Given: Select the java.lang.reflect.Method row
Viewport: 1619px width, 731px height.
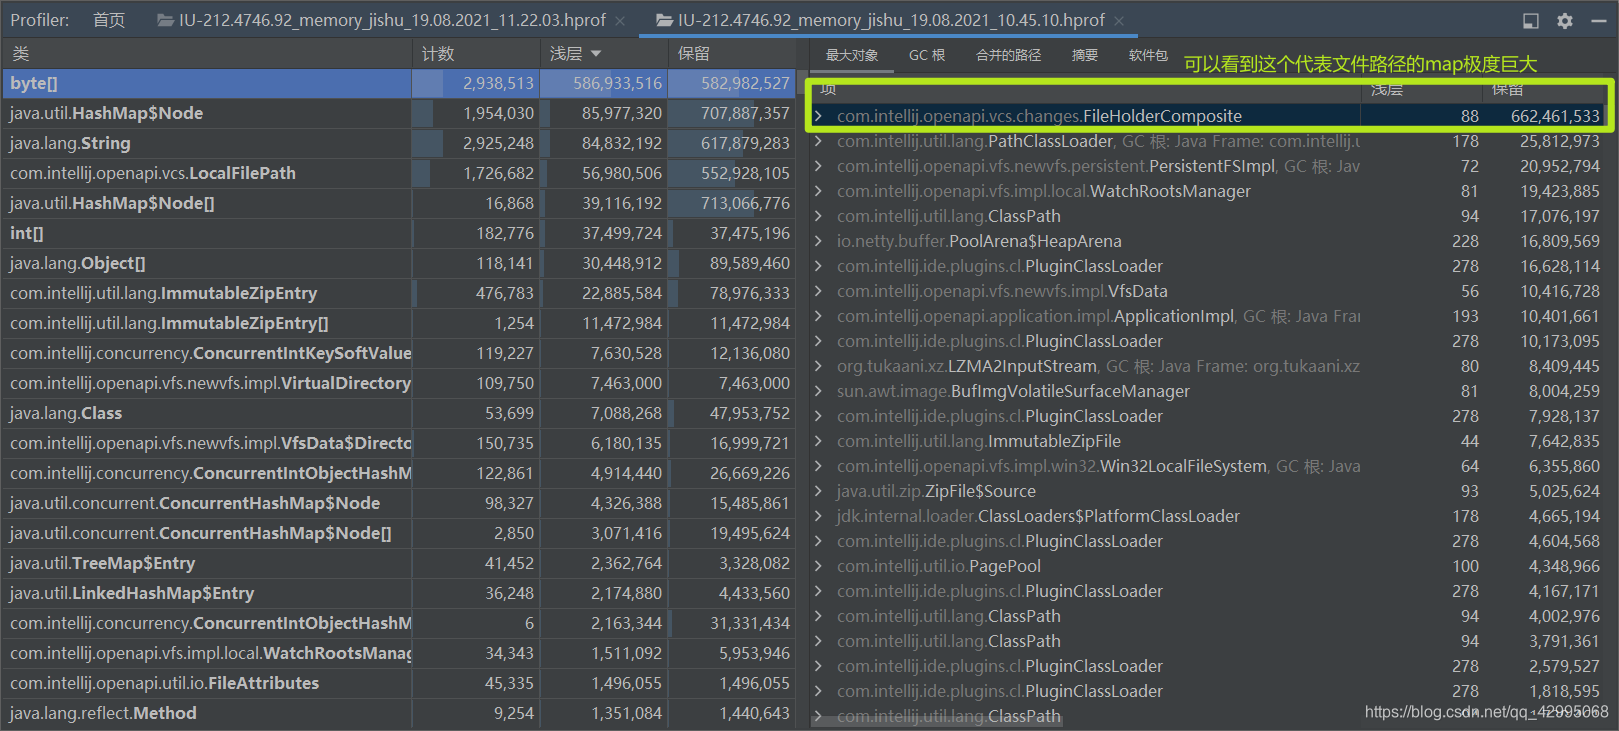Looking at the screenshot, I should pyautogui.click(x=398, y=713).
